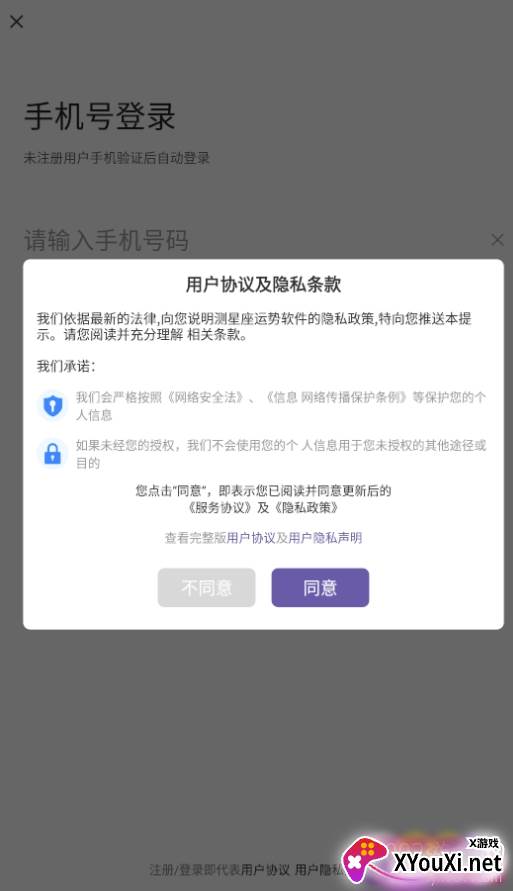513x891 pixels.
Task: Clear the phone number field with X icon
Action: (497, 240)
